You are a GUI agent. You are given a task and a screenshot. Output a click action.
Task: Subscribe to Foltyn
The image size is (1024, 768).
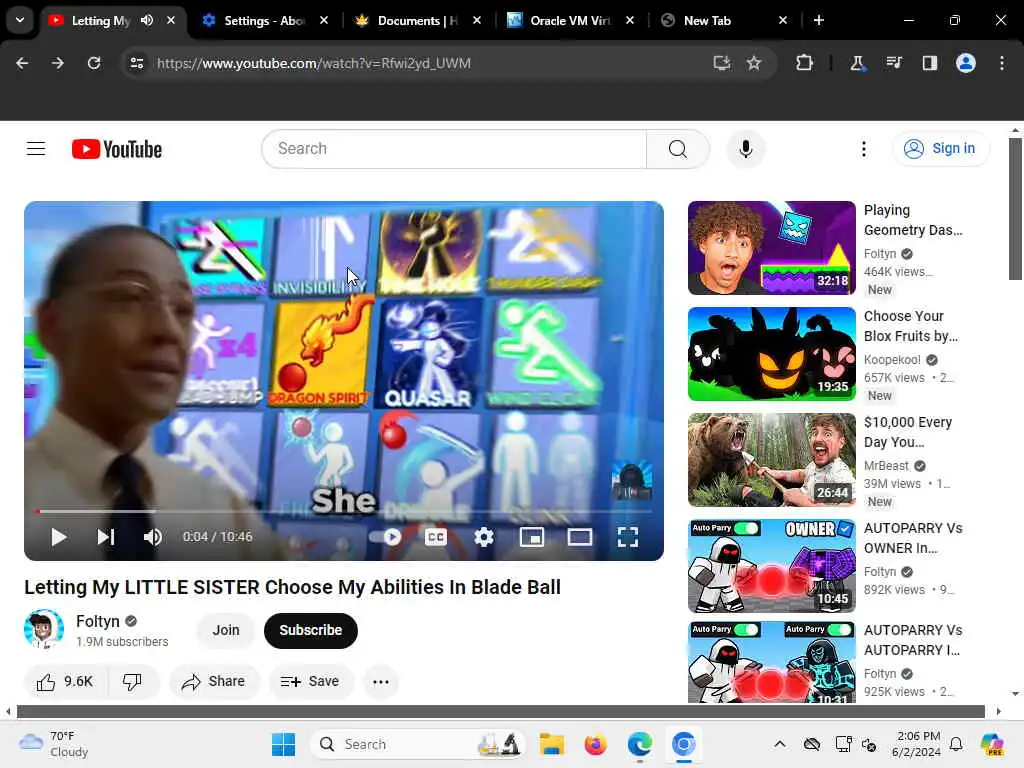click(311, 630)
